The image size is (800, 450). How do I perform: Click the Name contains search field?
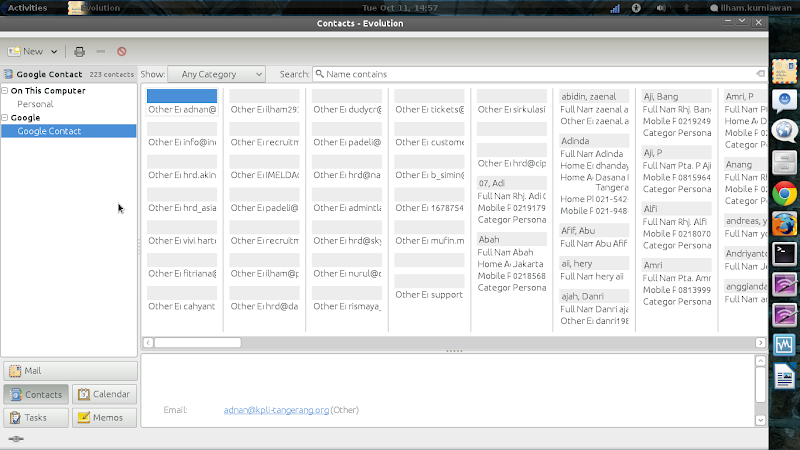point(538,74)
